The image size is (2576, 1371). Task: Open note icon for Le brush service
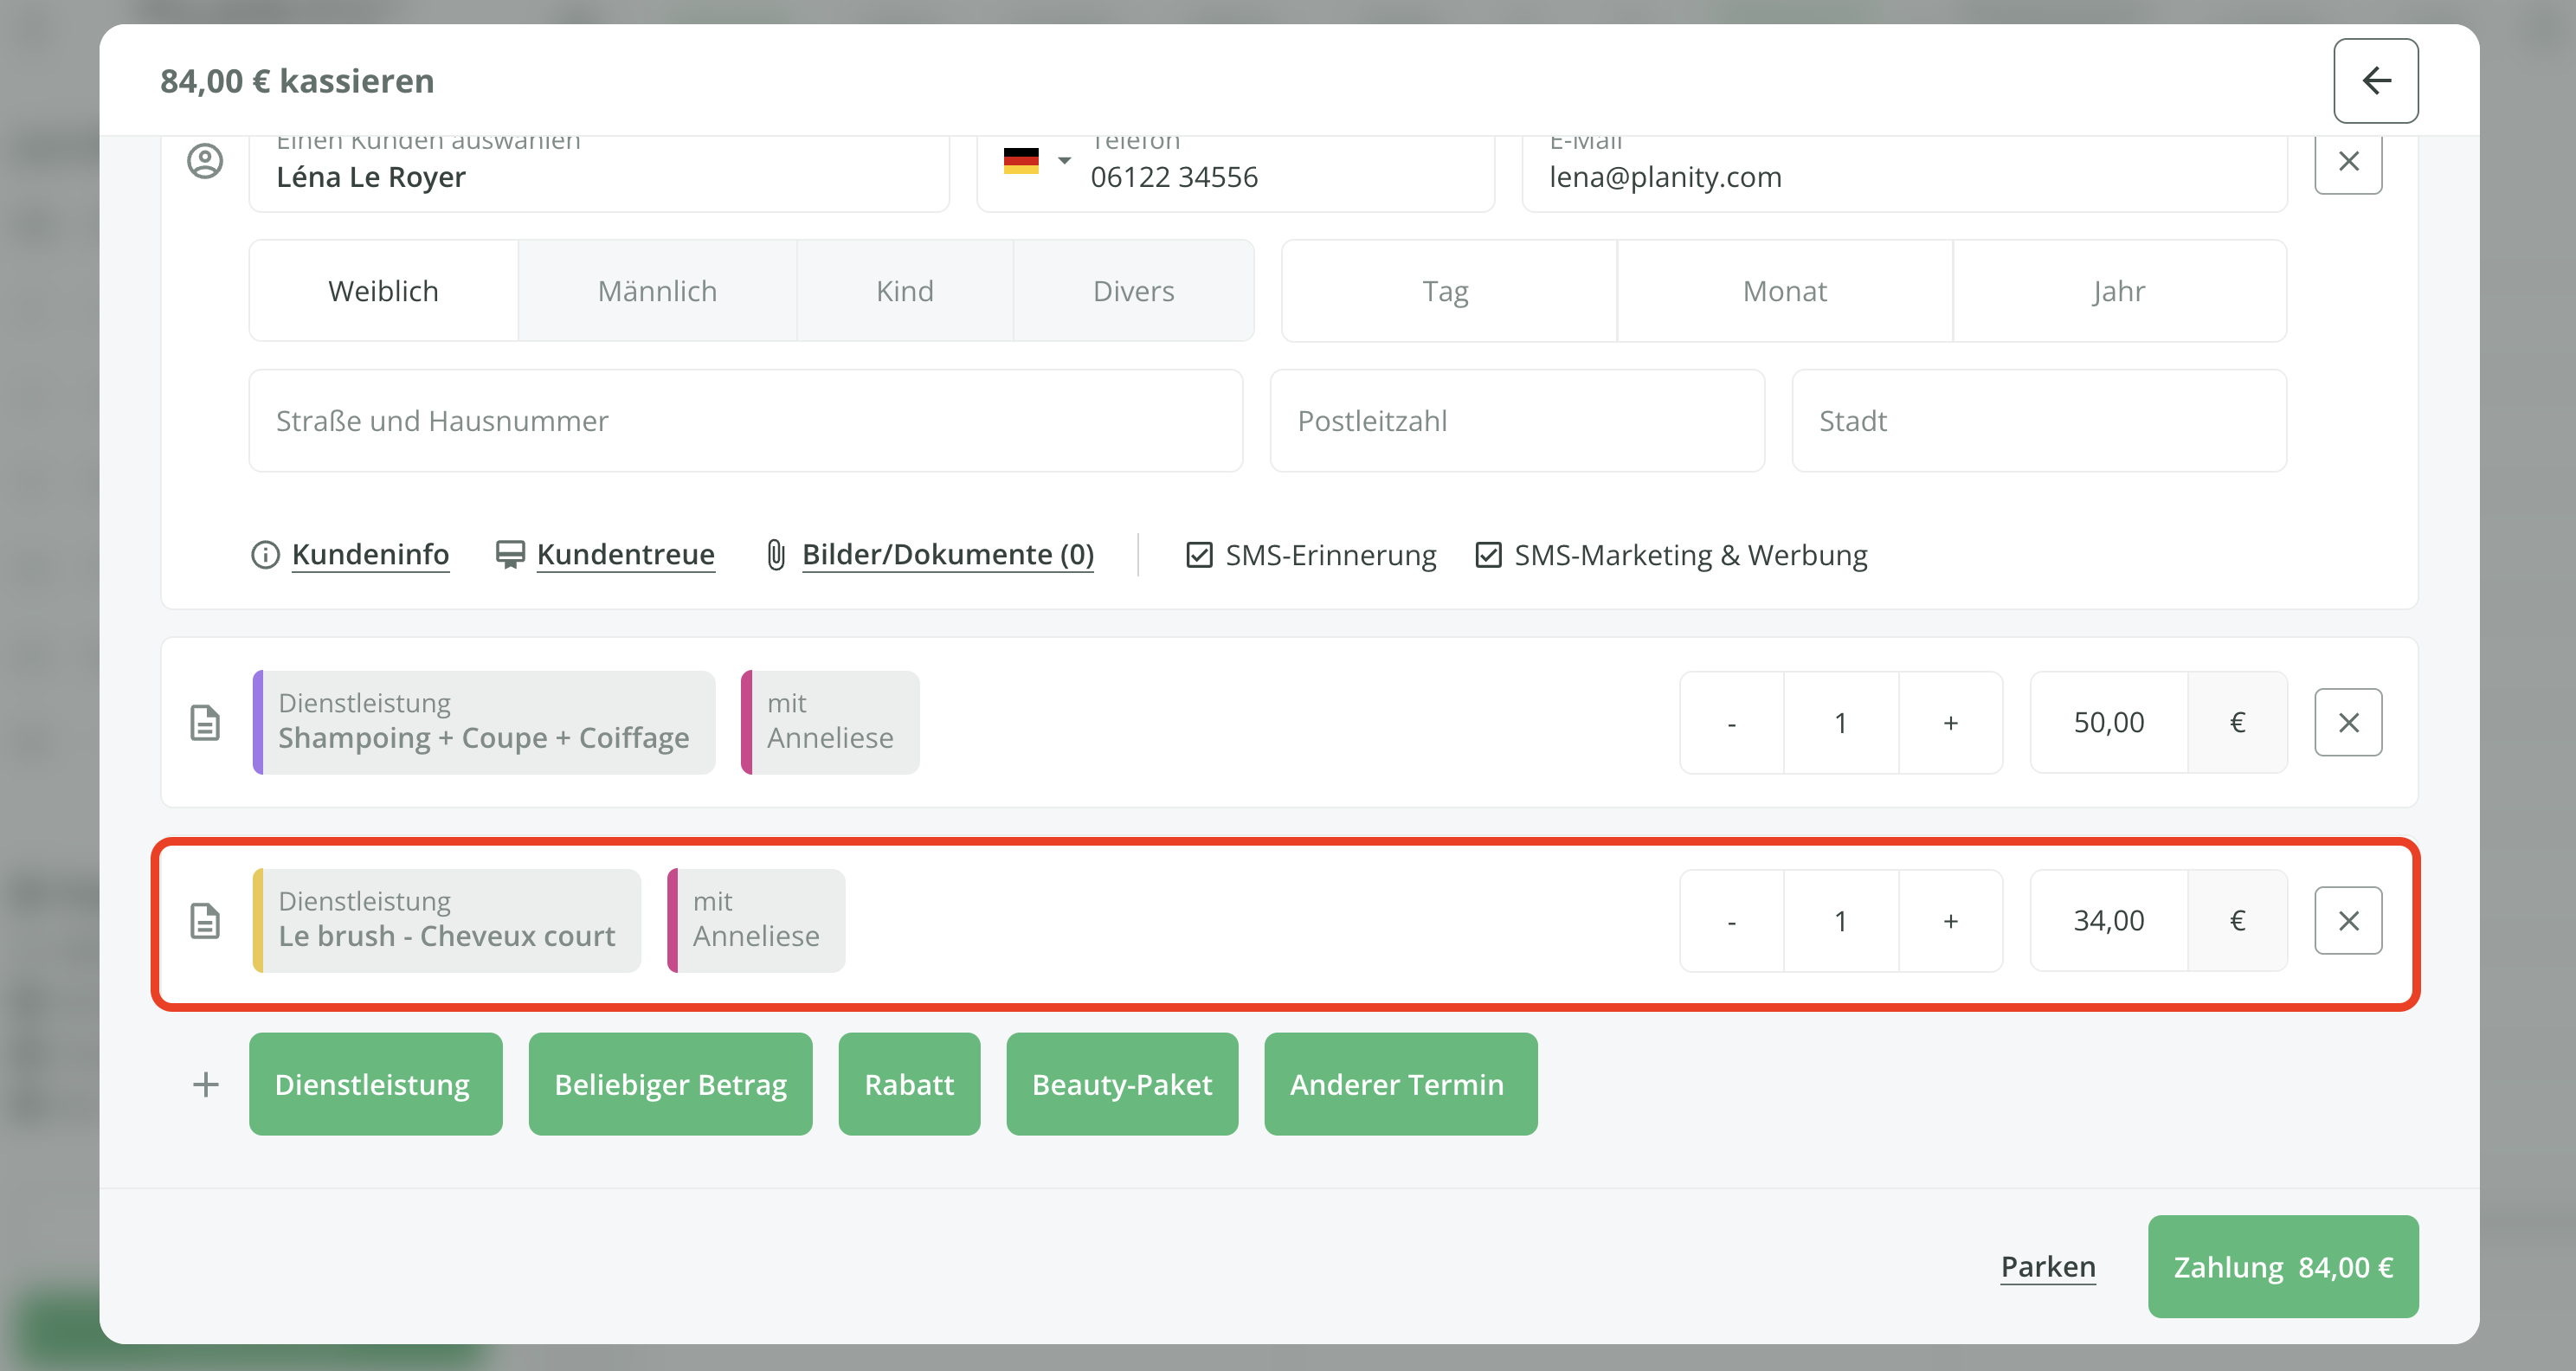[205, 920]
